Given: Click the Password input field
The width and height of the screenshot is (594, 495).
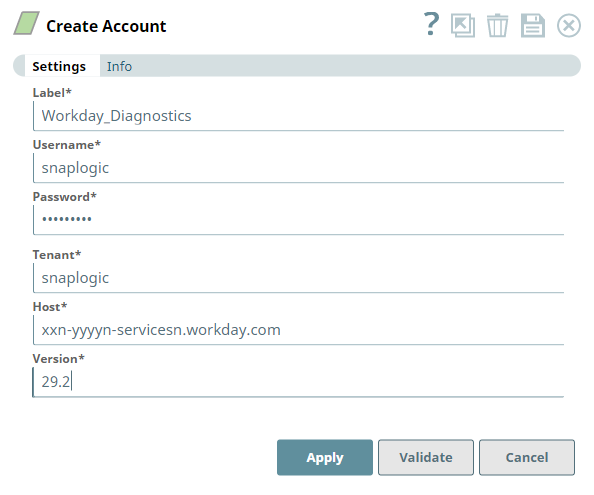Looking at the screenshot, I should coord(299,220).
